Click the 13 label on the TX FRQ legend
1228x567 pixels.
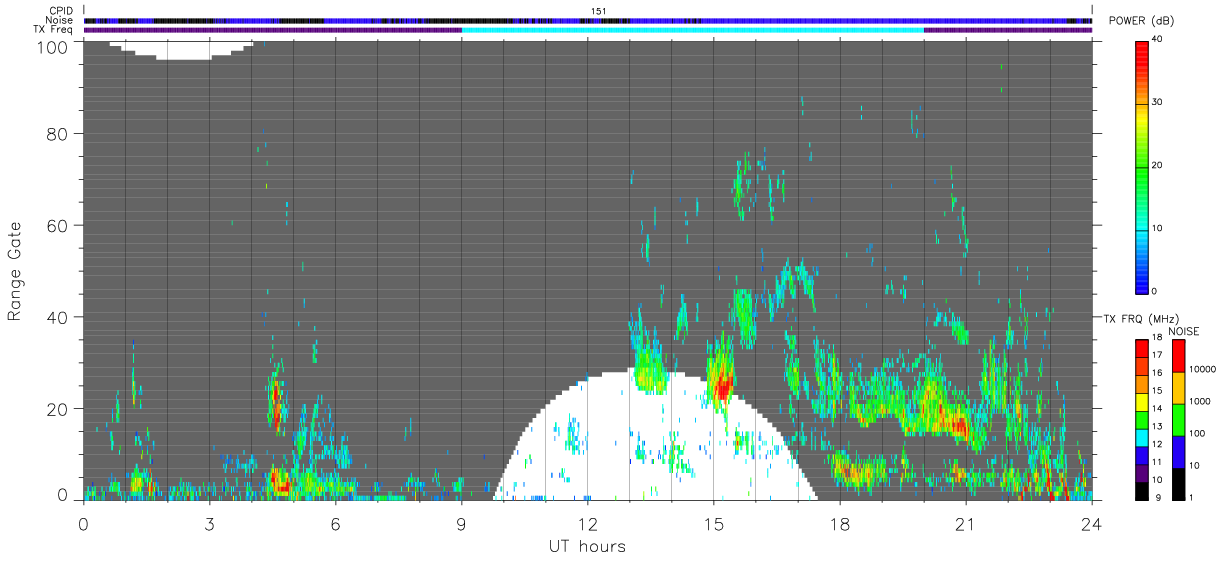pos(1155,426)
